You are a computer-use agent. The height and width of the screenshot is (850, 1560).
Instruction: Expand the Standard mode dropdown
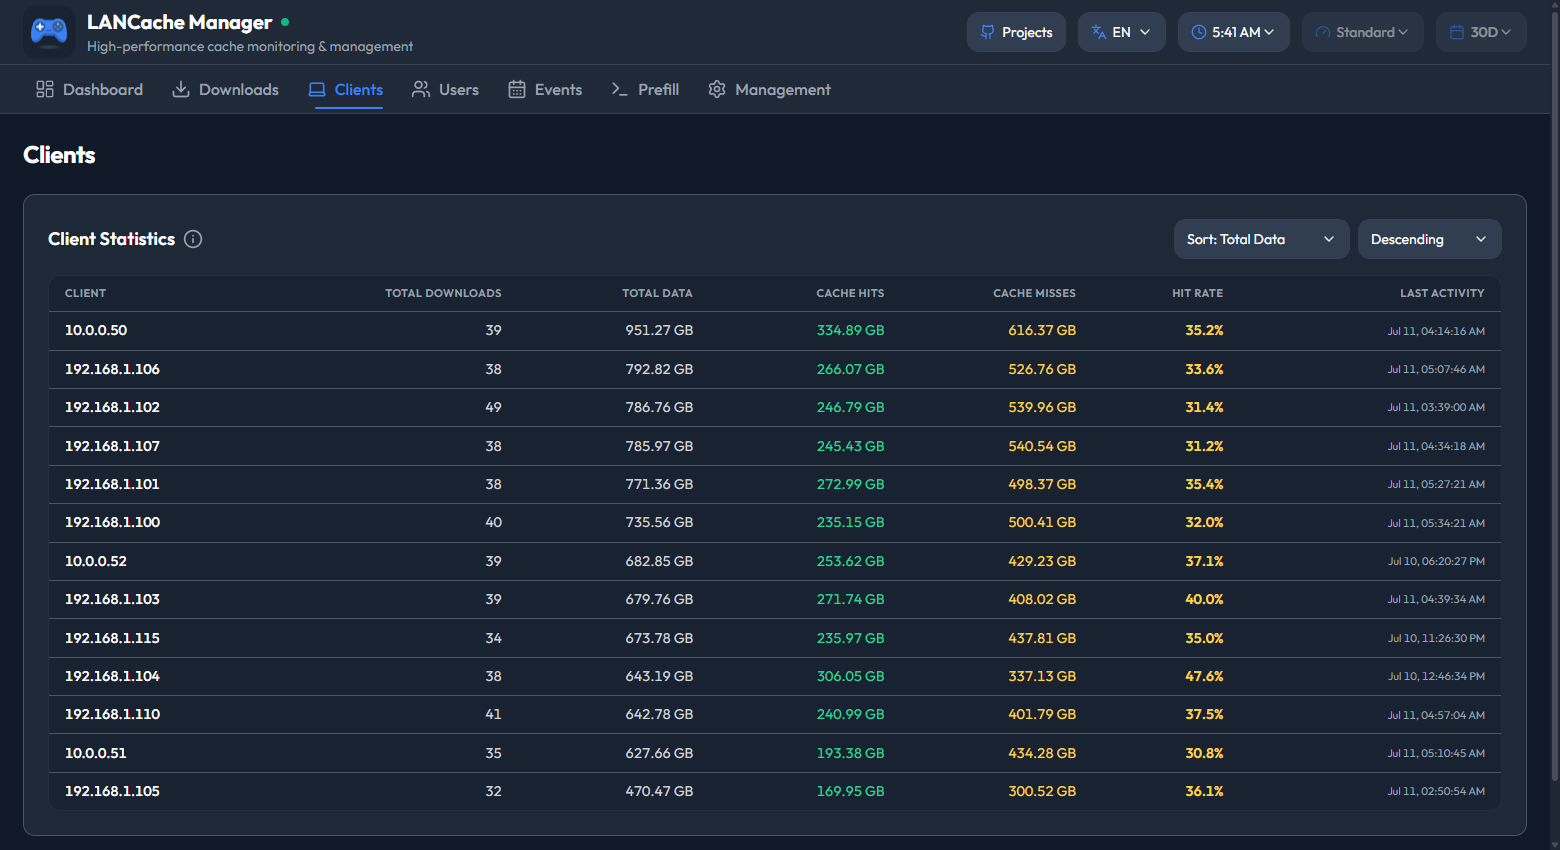(1362, 32)
